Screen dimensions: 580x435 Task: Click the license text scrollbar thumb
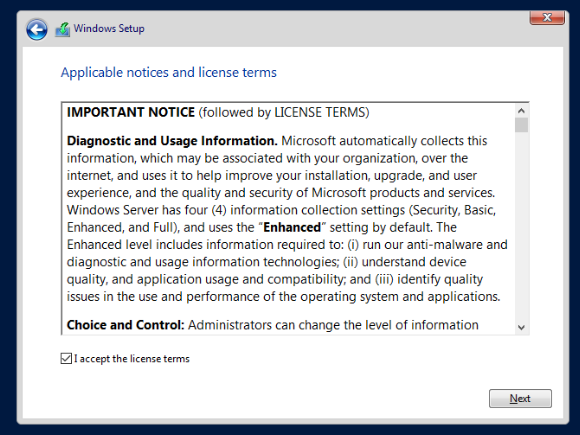[521, 125]
